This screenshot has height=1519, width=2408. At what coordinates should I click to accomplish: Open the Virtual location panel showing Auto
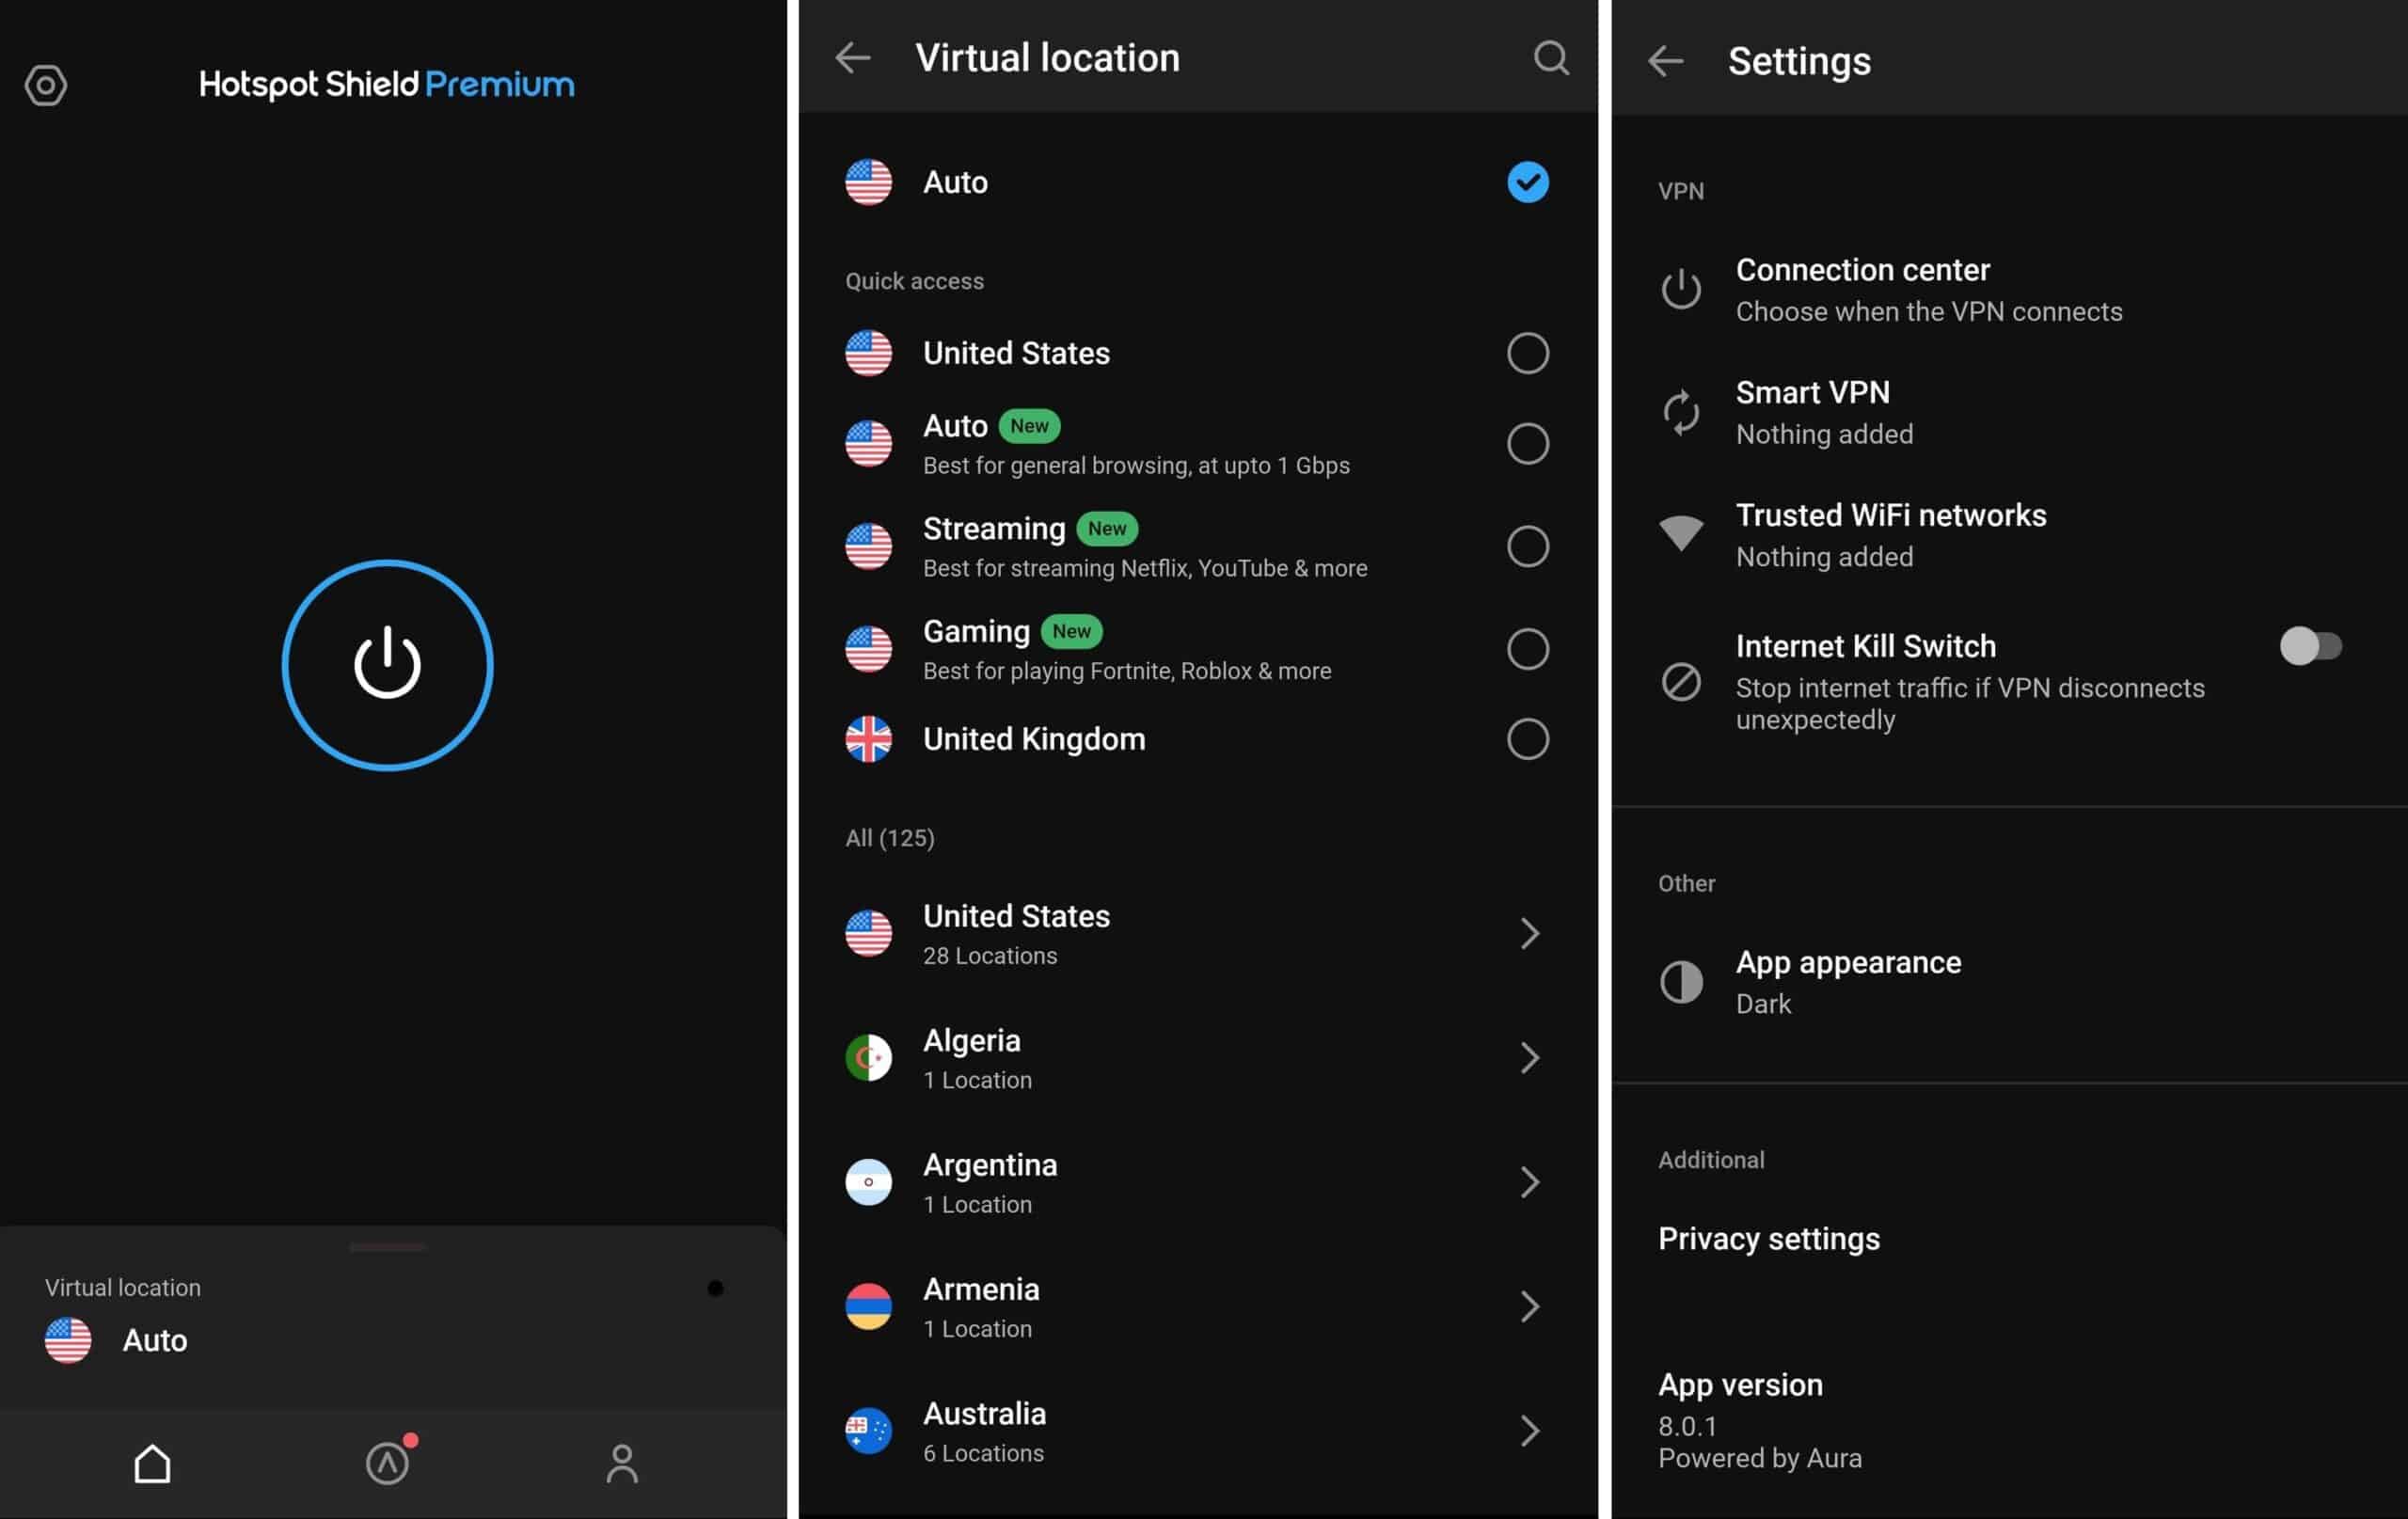point(392,1317)
